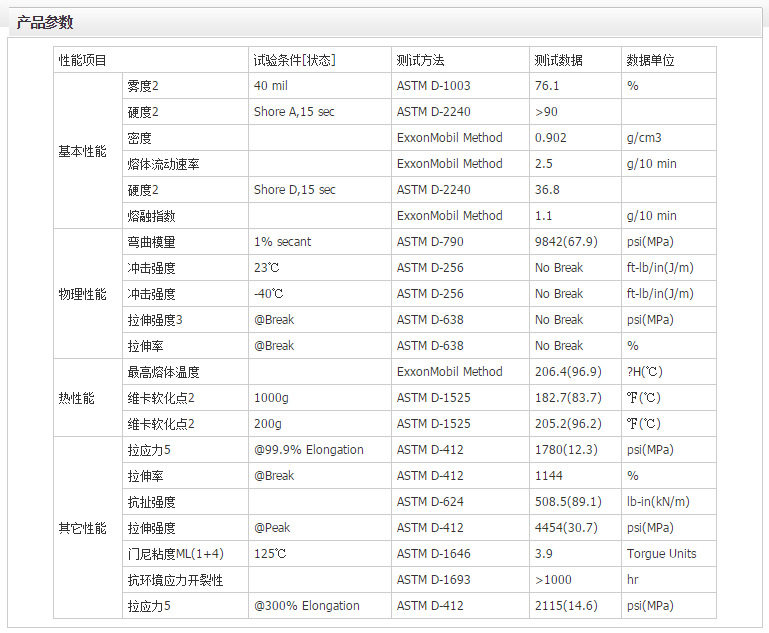Click the 产品参数 section heading
Screen dimensions: 769x633
click(45, 23)
